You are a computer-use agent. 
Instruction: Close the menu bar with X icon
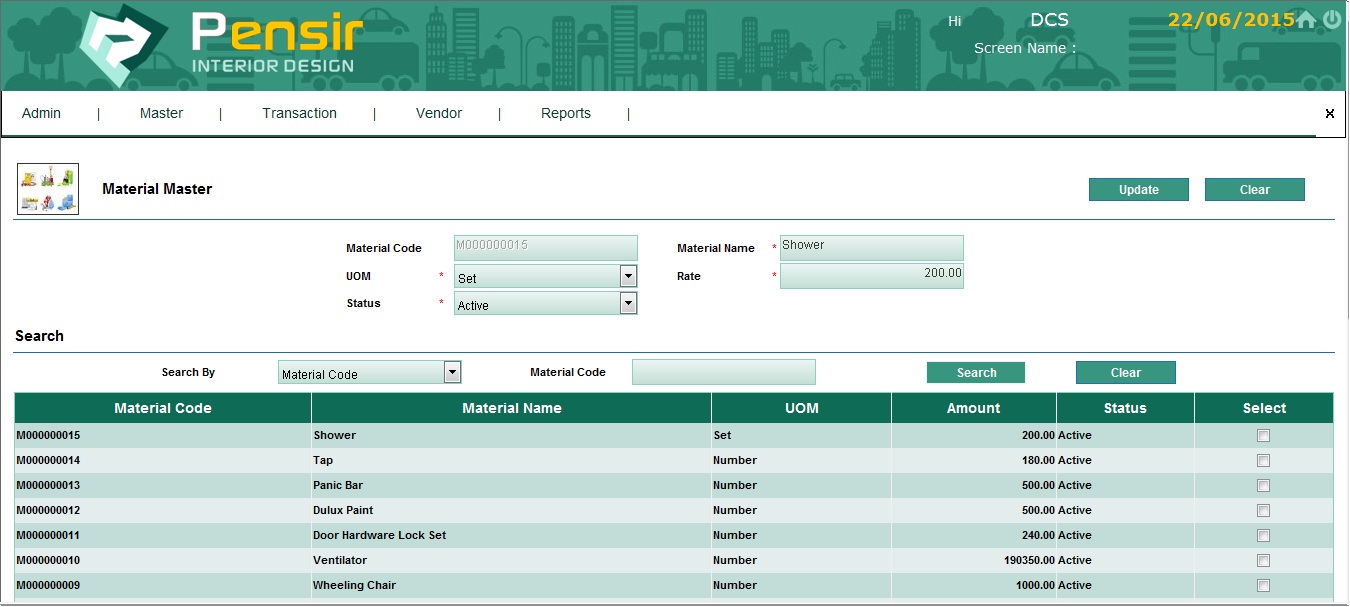tap(1329, 114)
